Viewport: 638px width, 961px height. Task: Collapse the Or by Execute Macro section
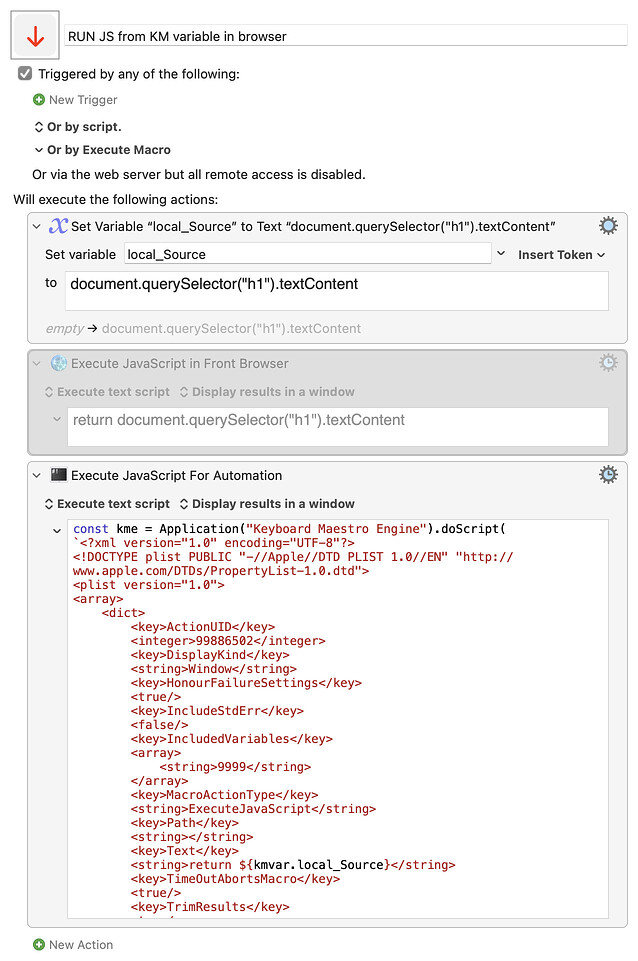click(x=39, y=150)
